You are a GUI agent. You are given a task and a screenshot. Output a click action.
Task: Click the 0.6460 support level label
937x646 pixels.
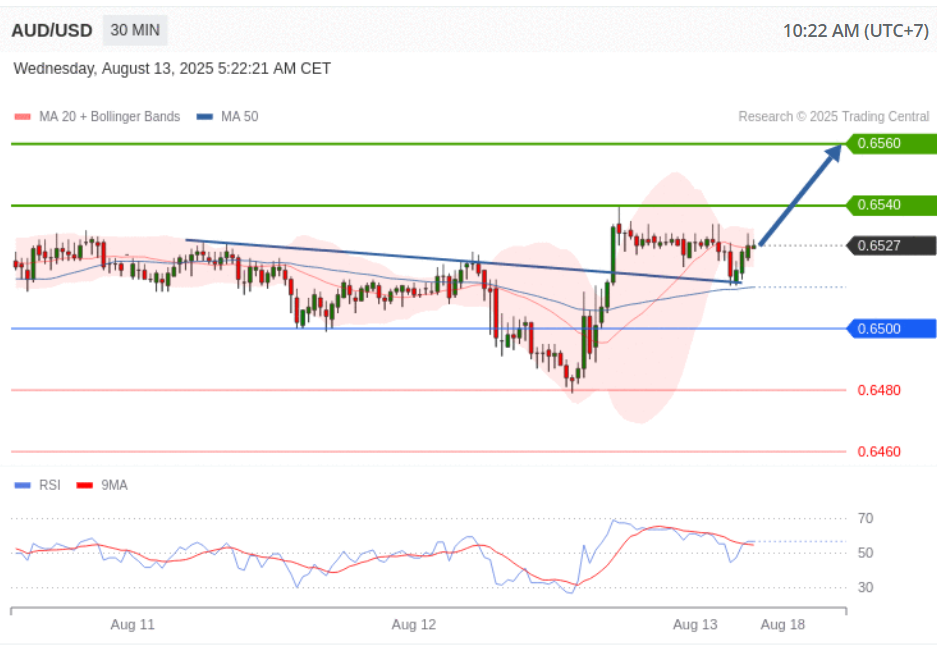coord(878,452)
